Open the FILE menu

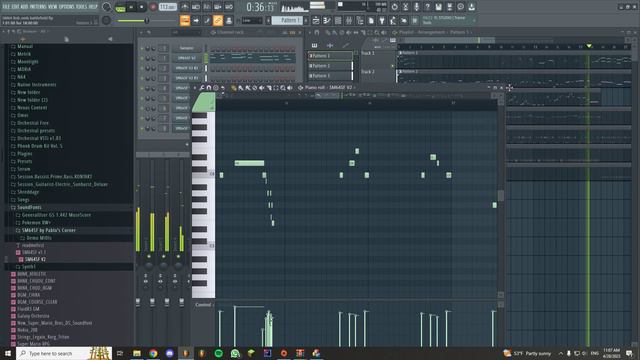point(7,7)
